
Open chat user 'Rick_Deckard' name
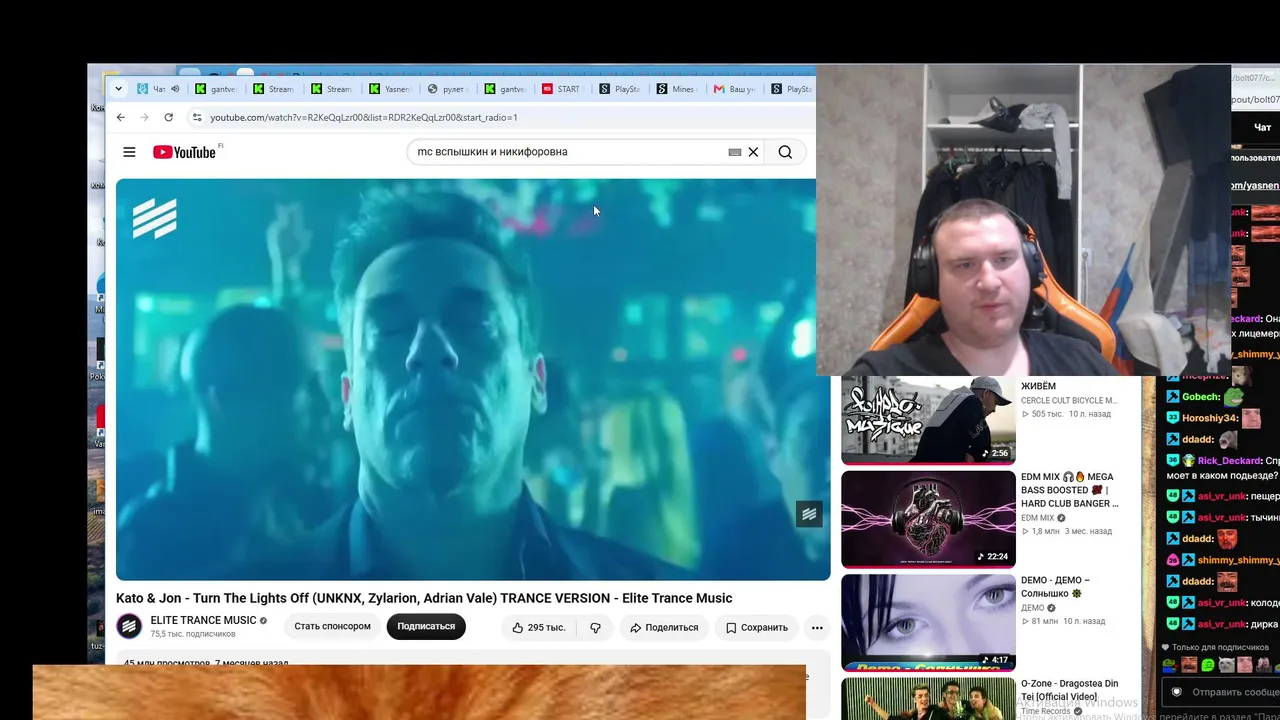click(x=1229, y=461)
